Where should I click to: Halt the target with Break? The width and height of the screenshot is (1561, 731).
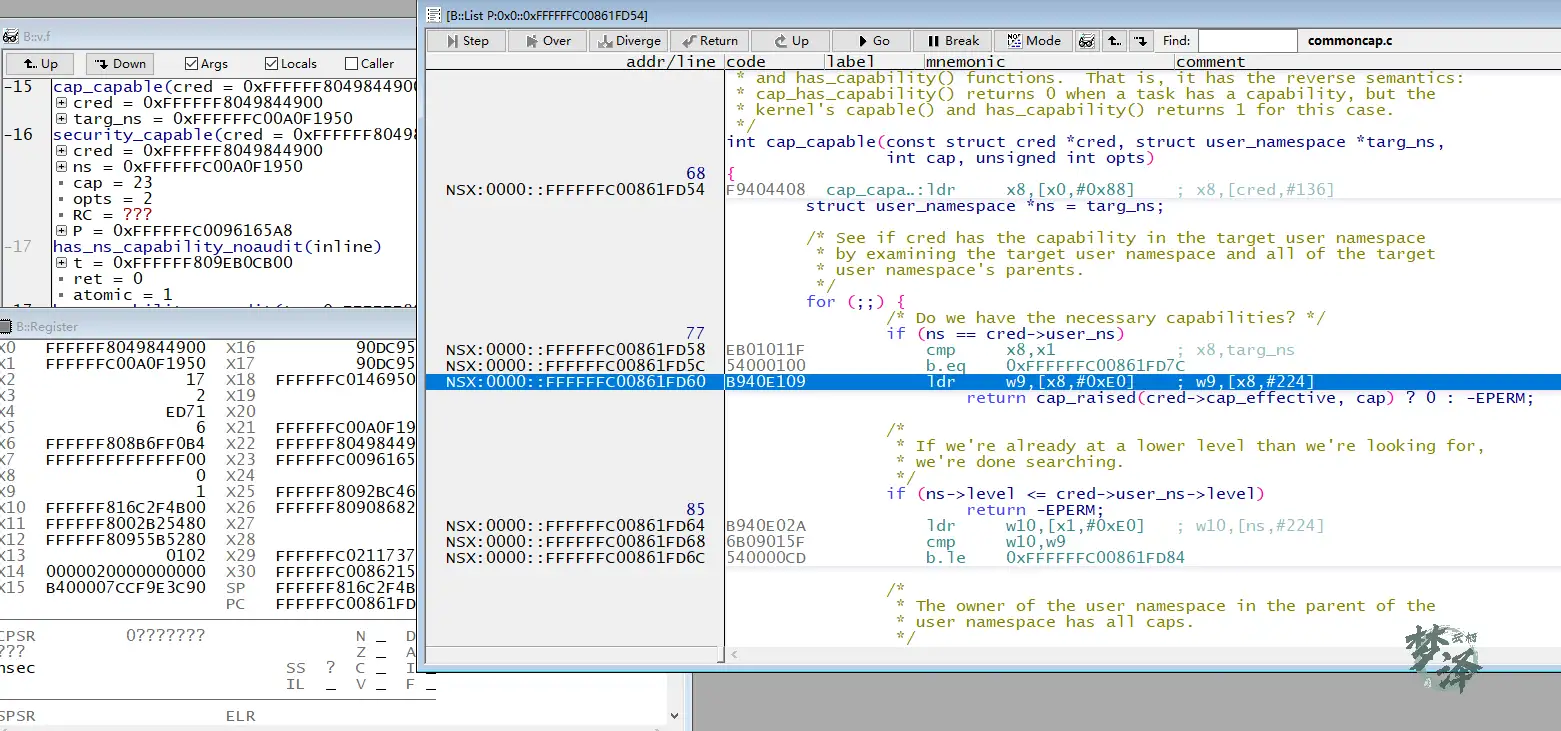pyautogui.click(x=952, y=41)
